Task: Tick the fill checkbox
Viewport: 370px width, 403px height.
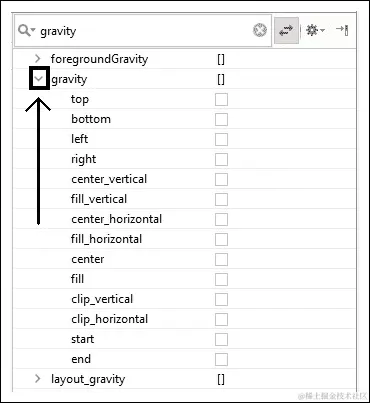Action: (221, 279)
